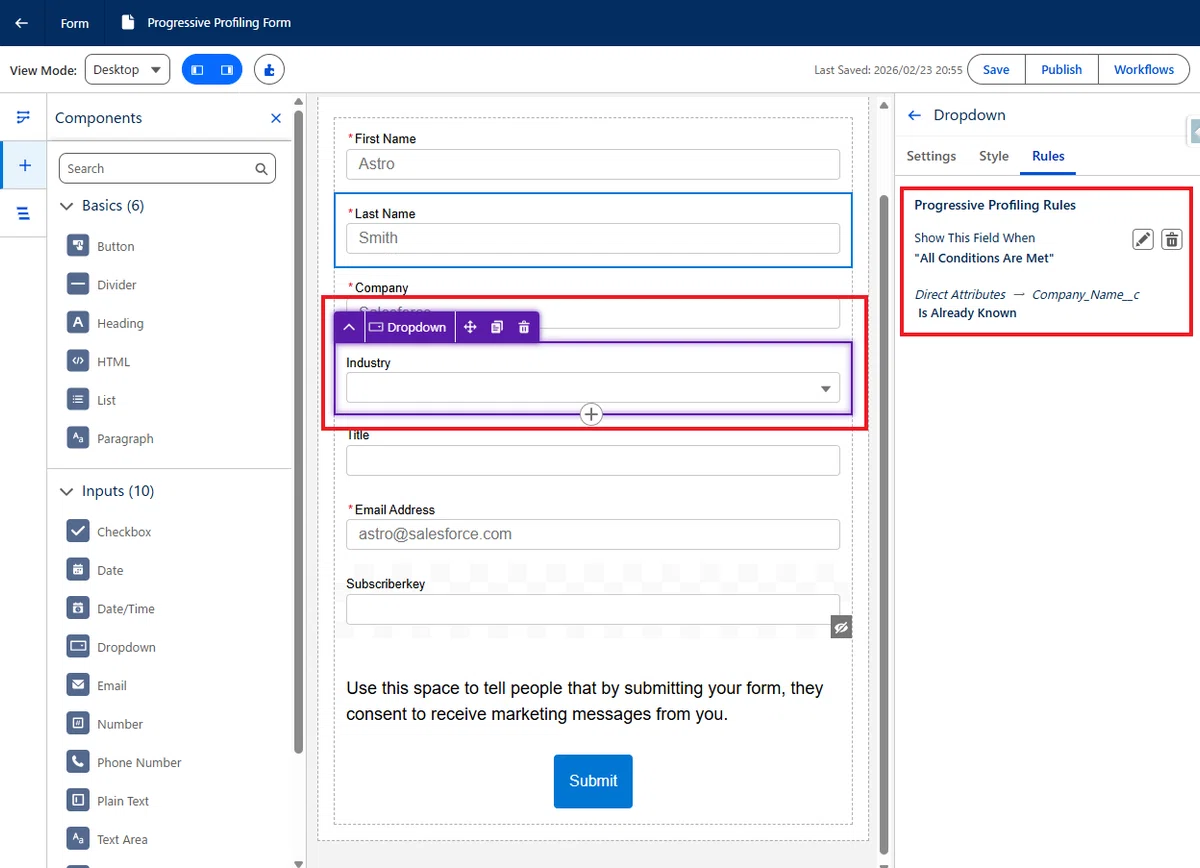
Task: Select the Date component icon
Action: point(78,570)
